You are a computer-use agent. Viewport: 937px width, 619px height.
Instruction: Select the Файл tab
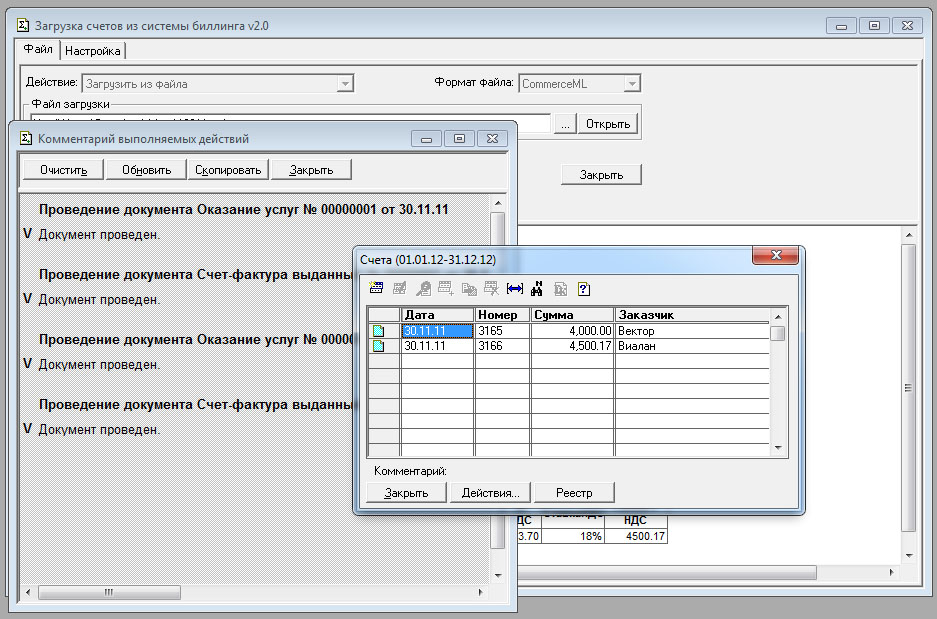pyautogui.click(x=37, y=50)
